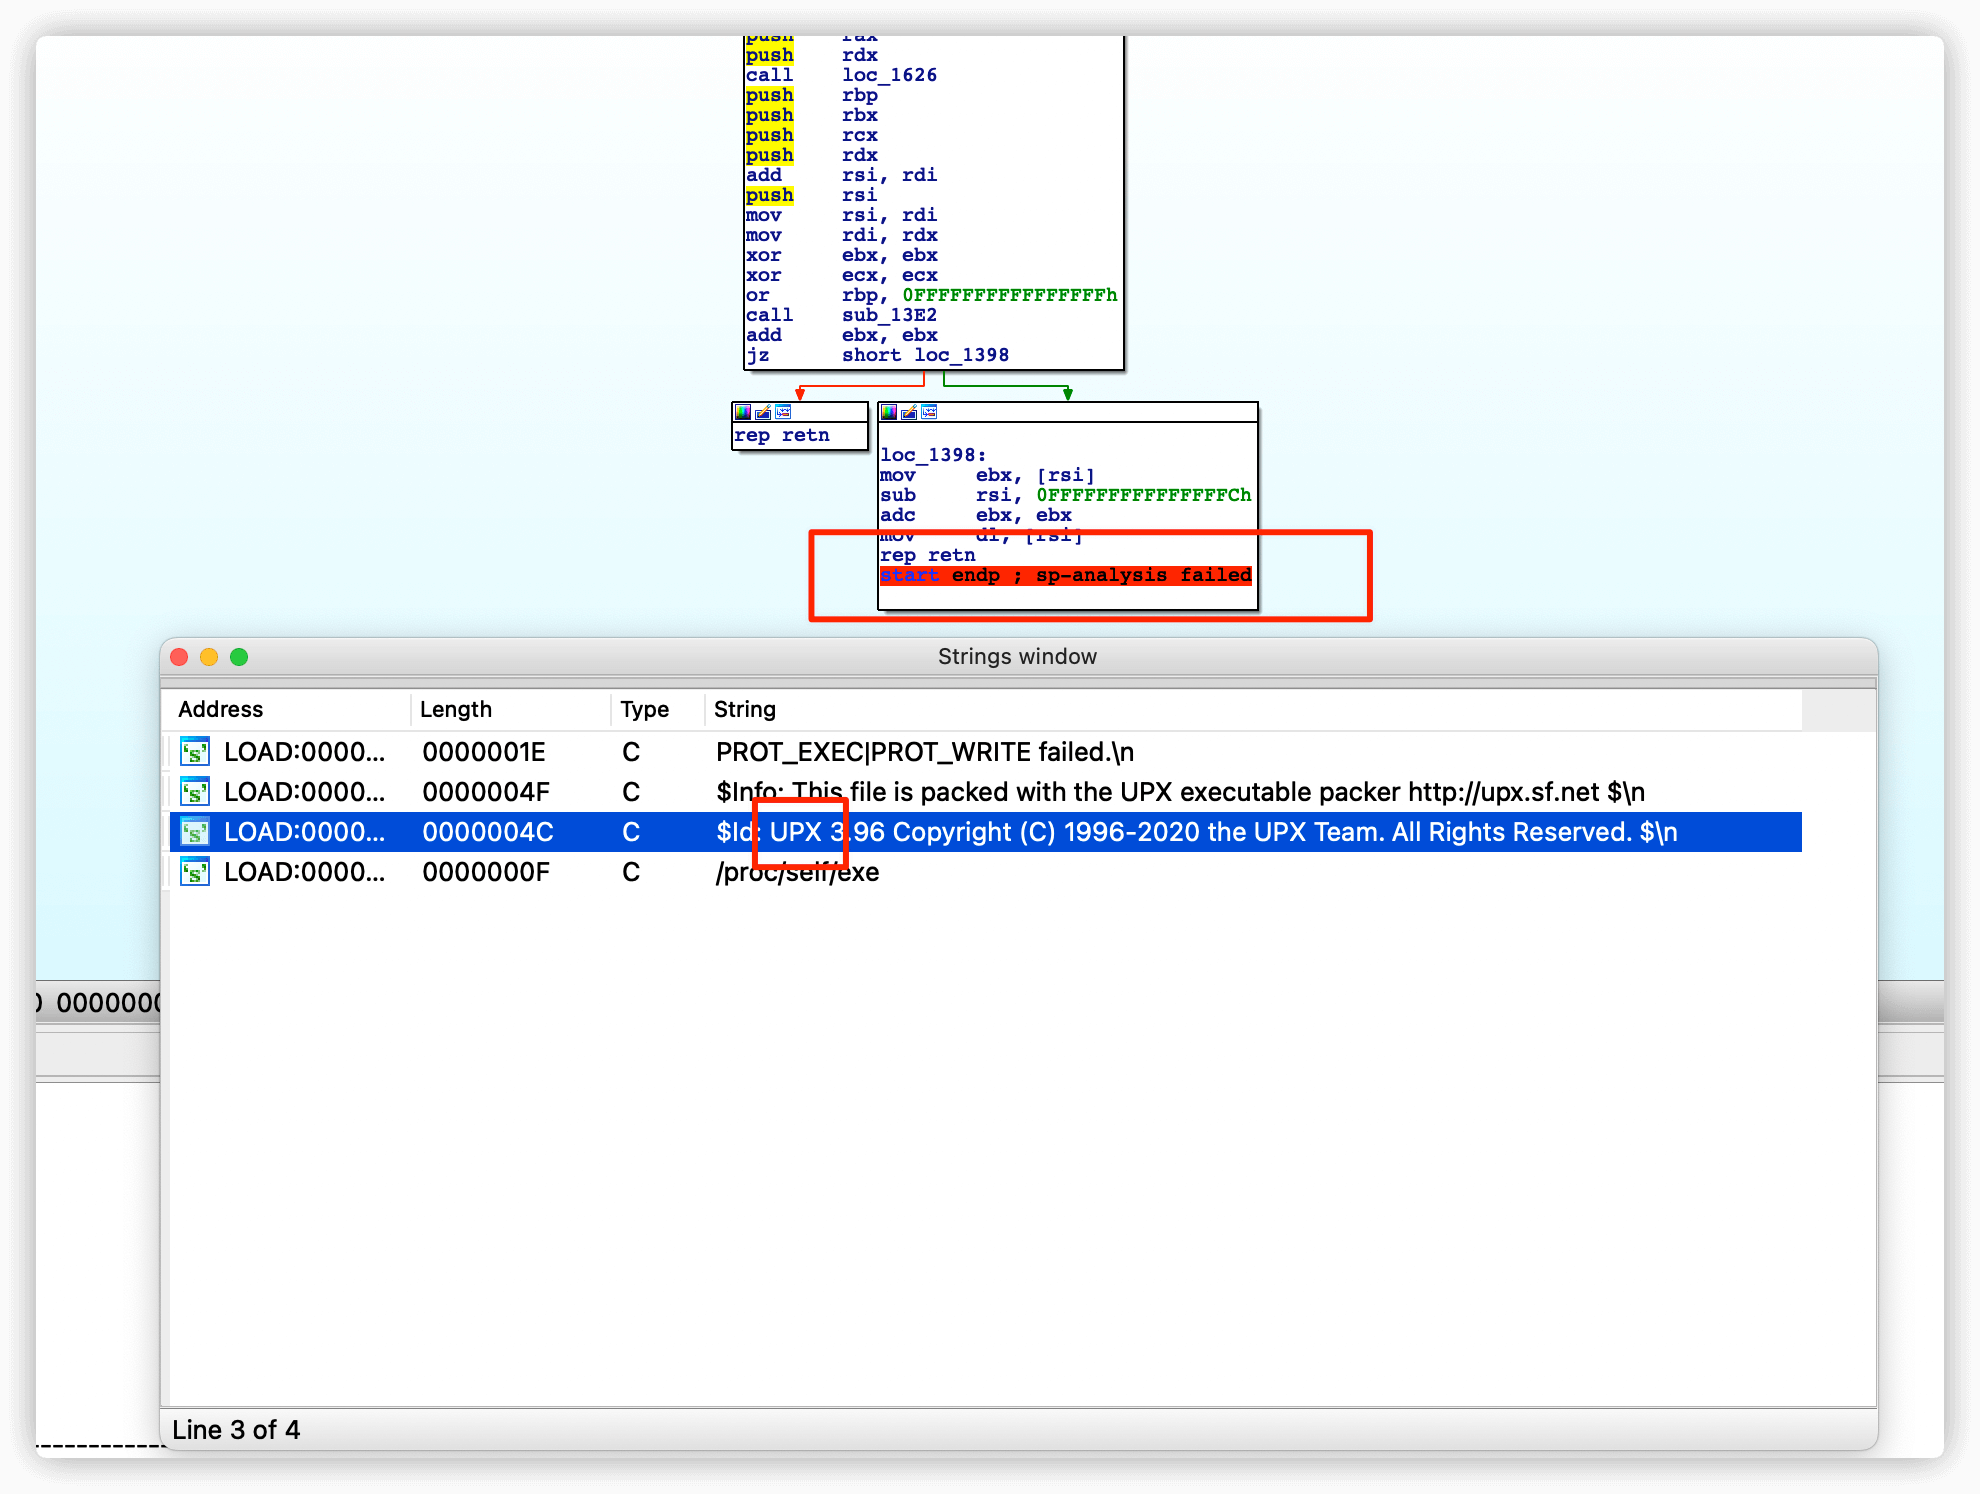This screenshot has width=1980, height=1494.
Task: Click length value 0000000F
Action: pyautogui.click(x=486, y=872)
